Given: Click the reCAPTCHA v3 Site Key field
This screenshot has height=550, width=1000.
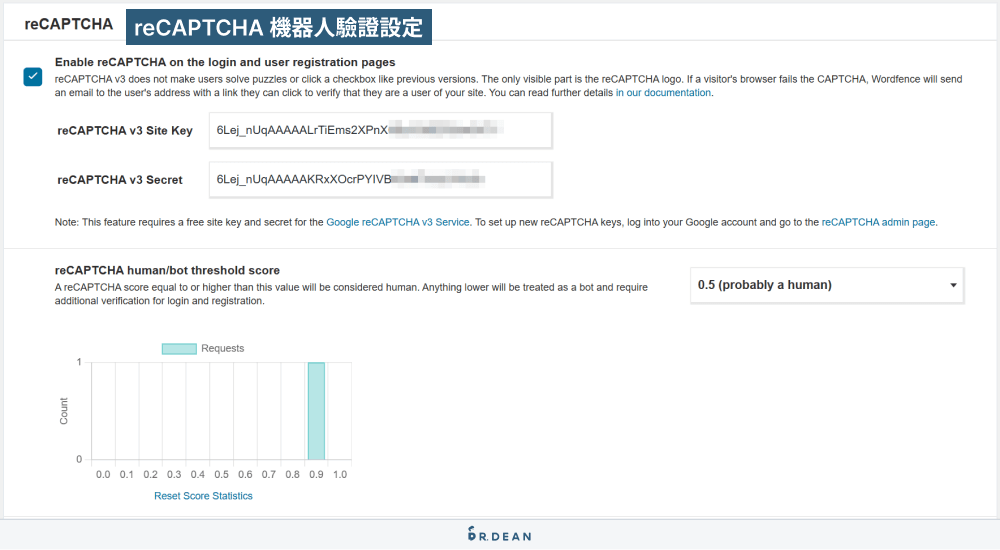Looking at the screenshot, I should point(380,131).
